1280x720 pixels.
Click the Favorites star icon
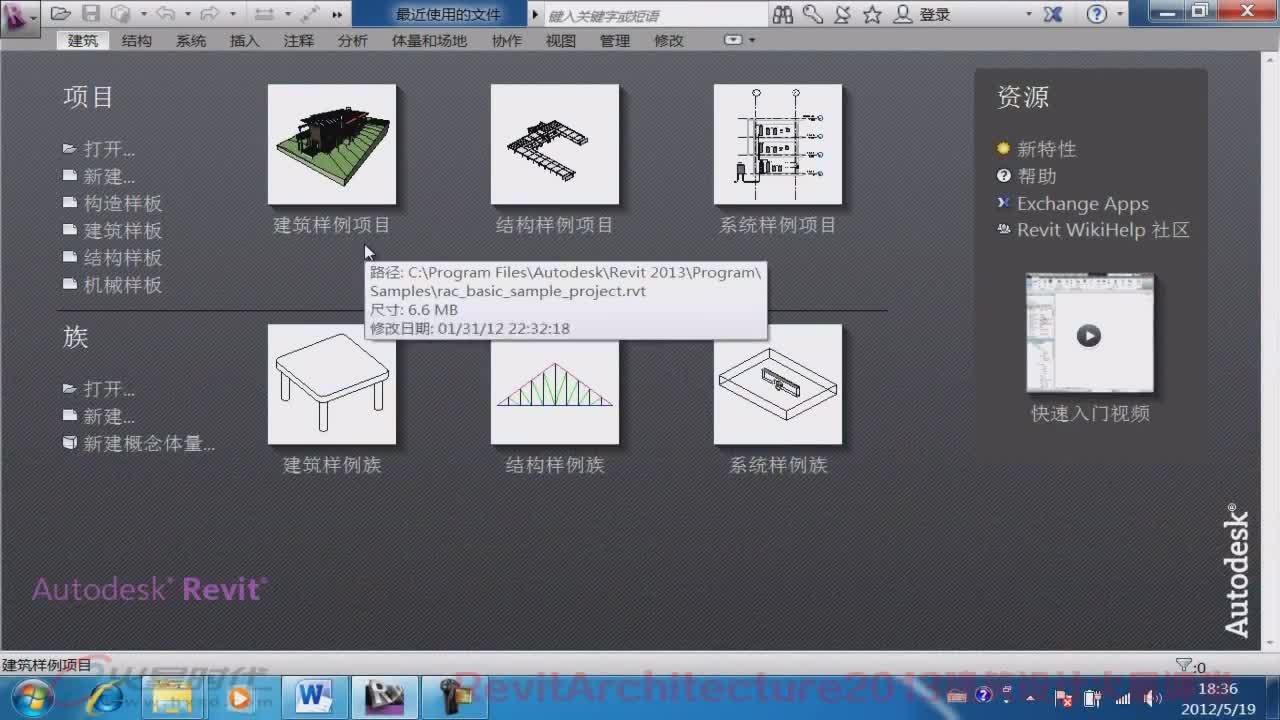[x=873, y=14]
